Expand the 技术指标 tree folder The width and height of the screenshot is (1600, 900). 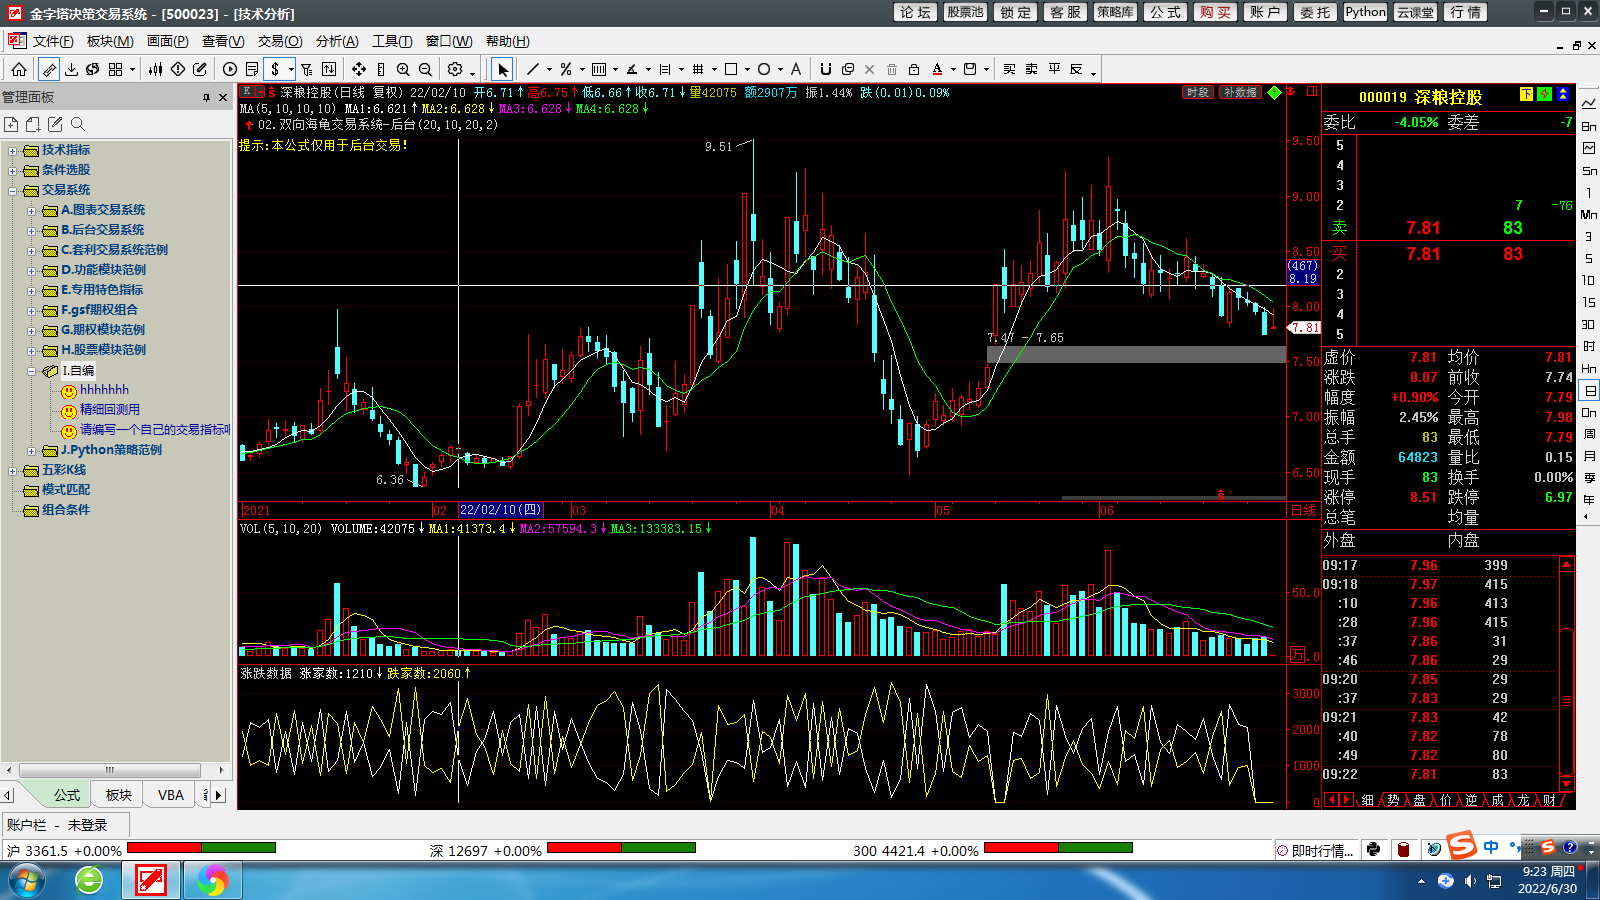click(x=13, y=151)
